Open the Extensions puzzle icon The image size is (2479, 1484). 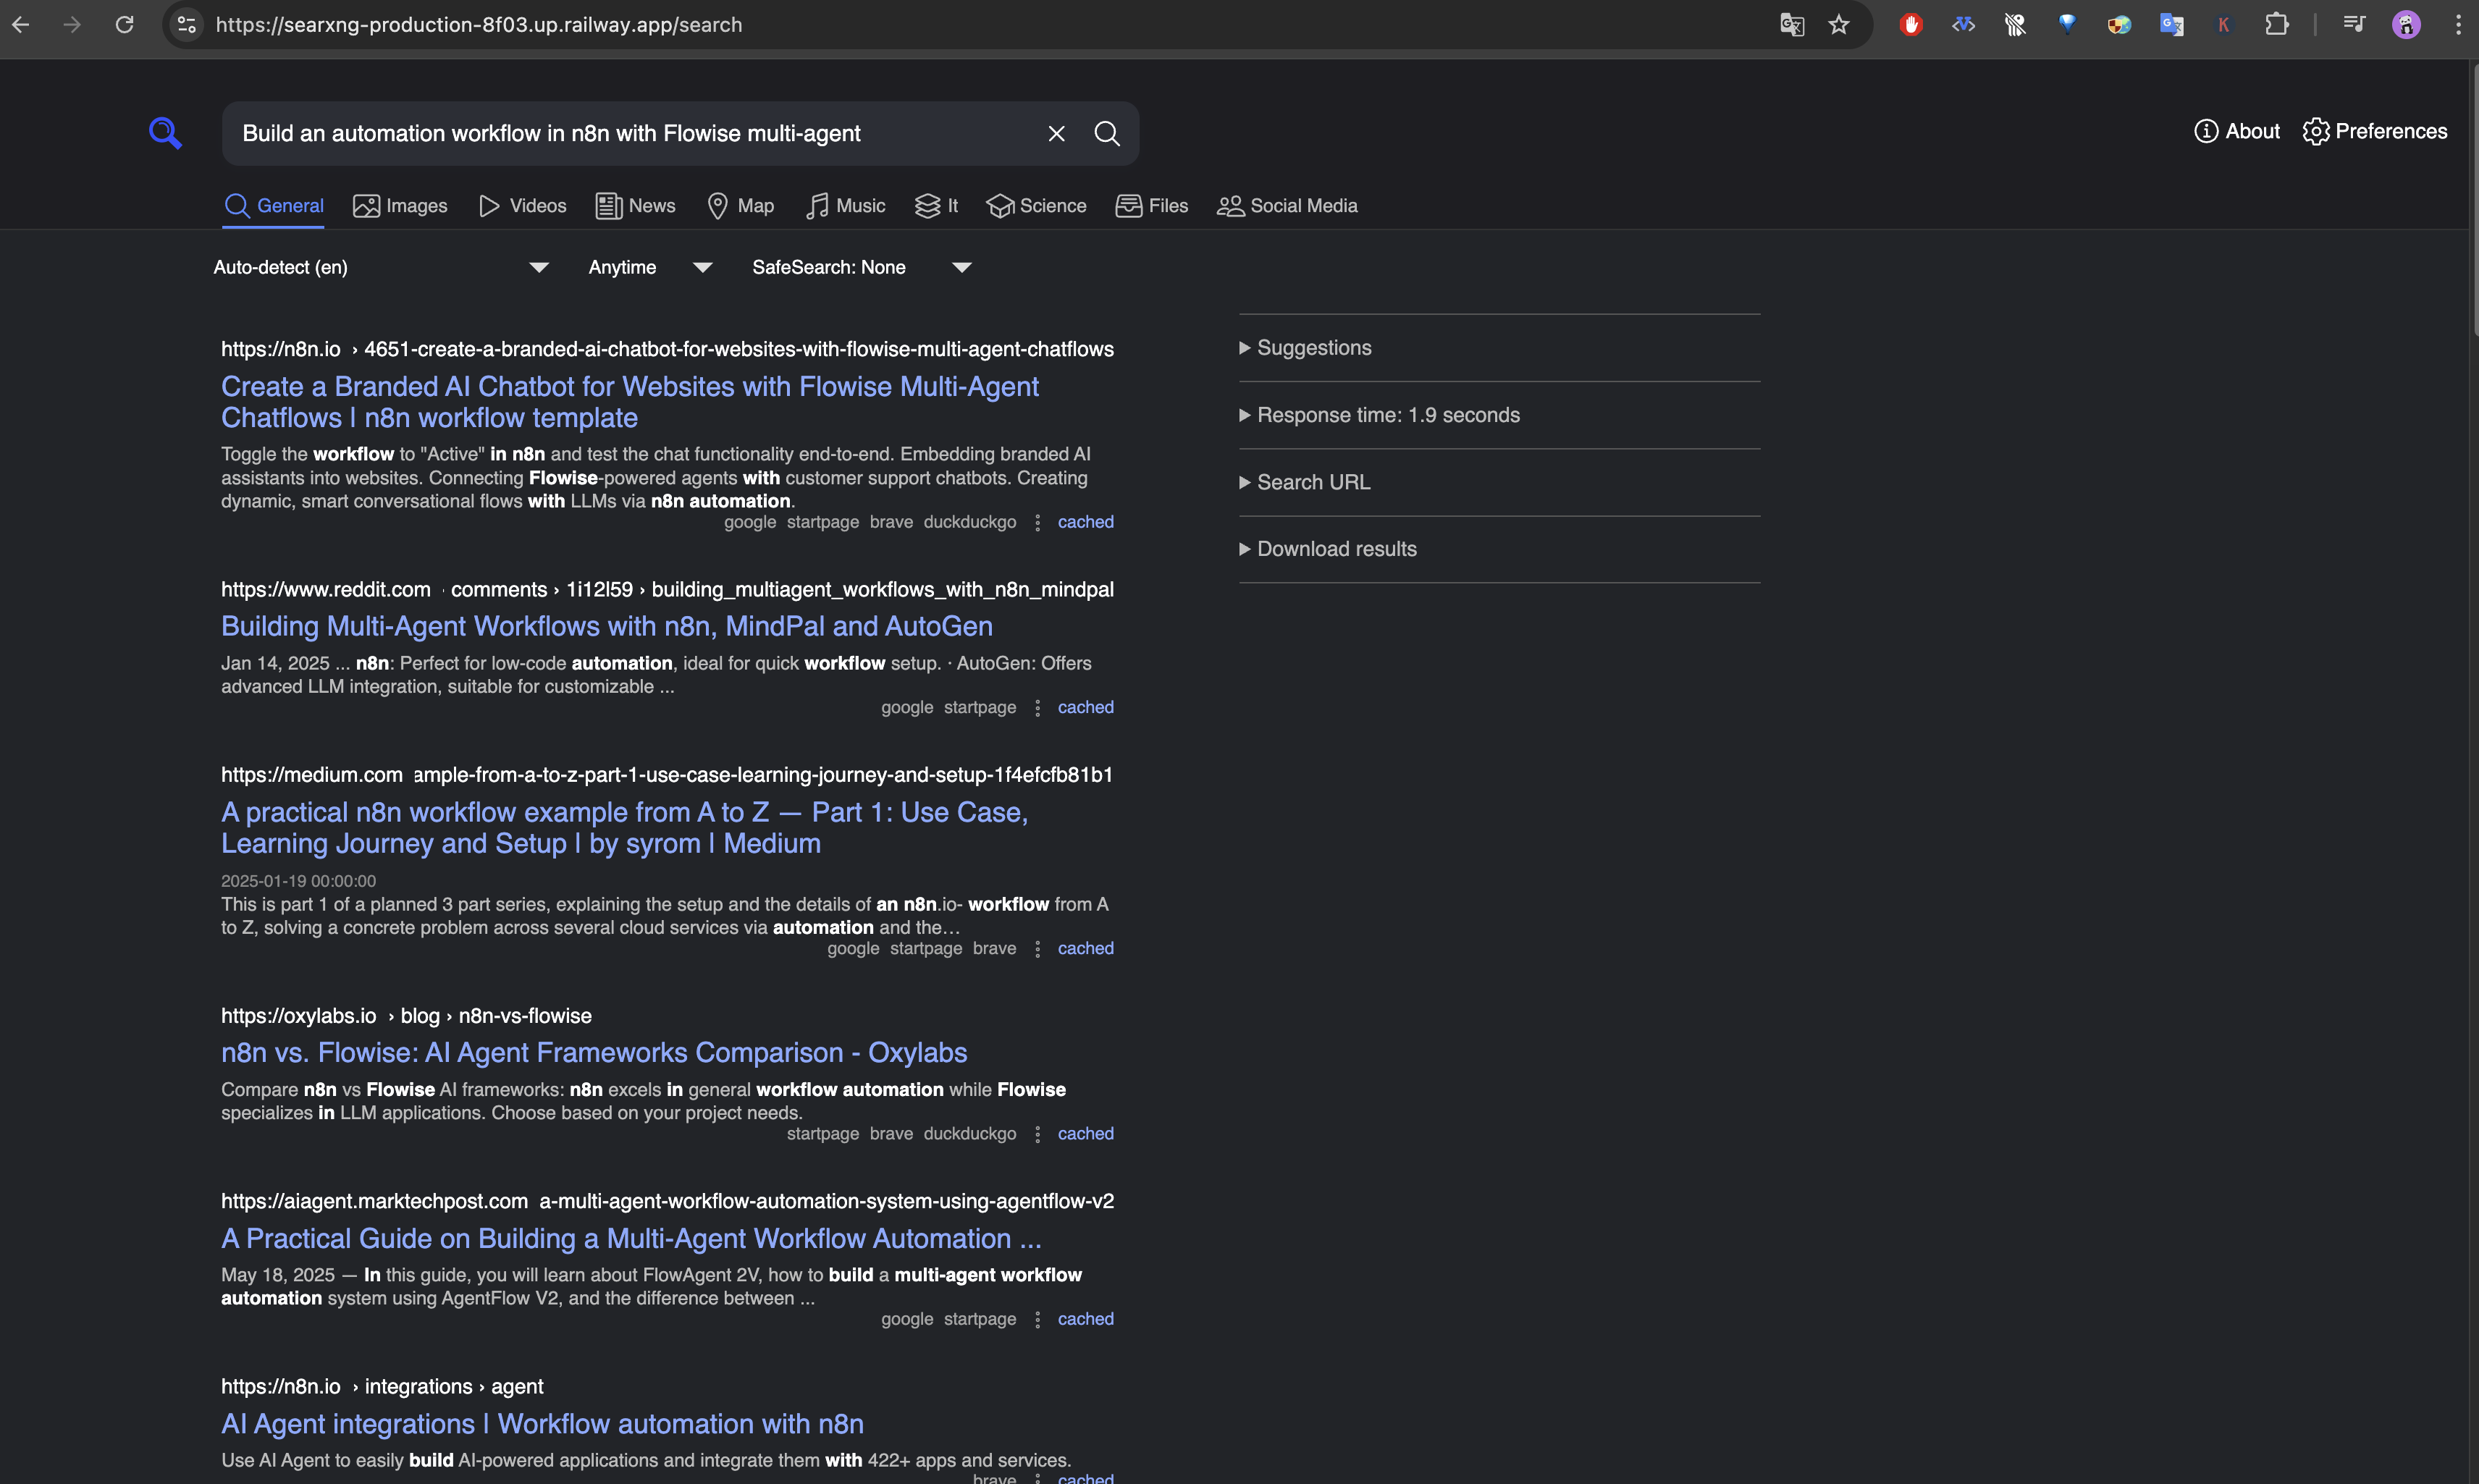2277,24
